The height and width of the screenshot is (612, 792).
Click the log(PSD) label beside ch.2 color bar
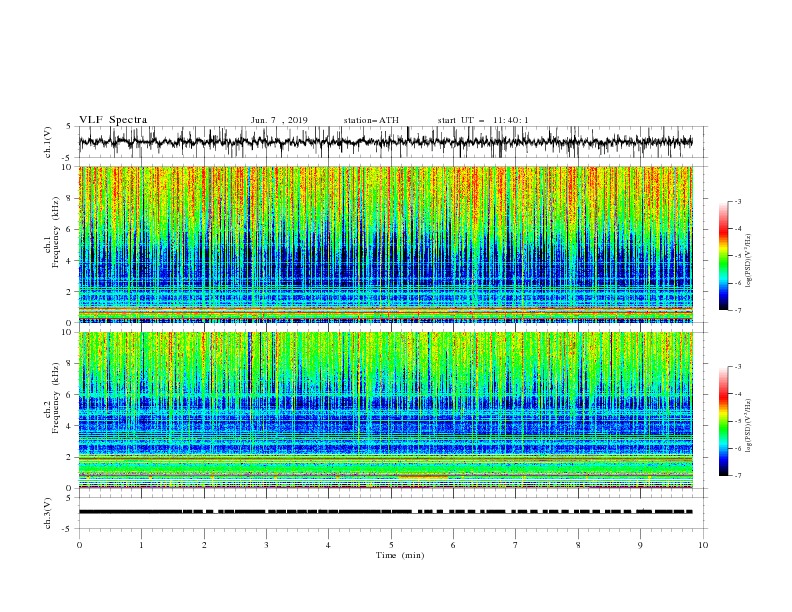[x=748, y=426]
